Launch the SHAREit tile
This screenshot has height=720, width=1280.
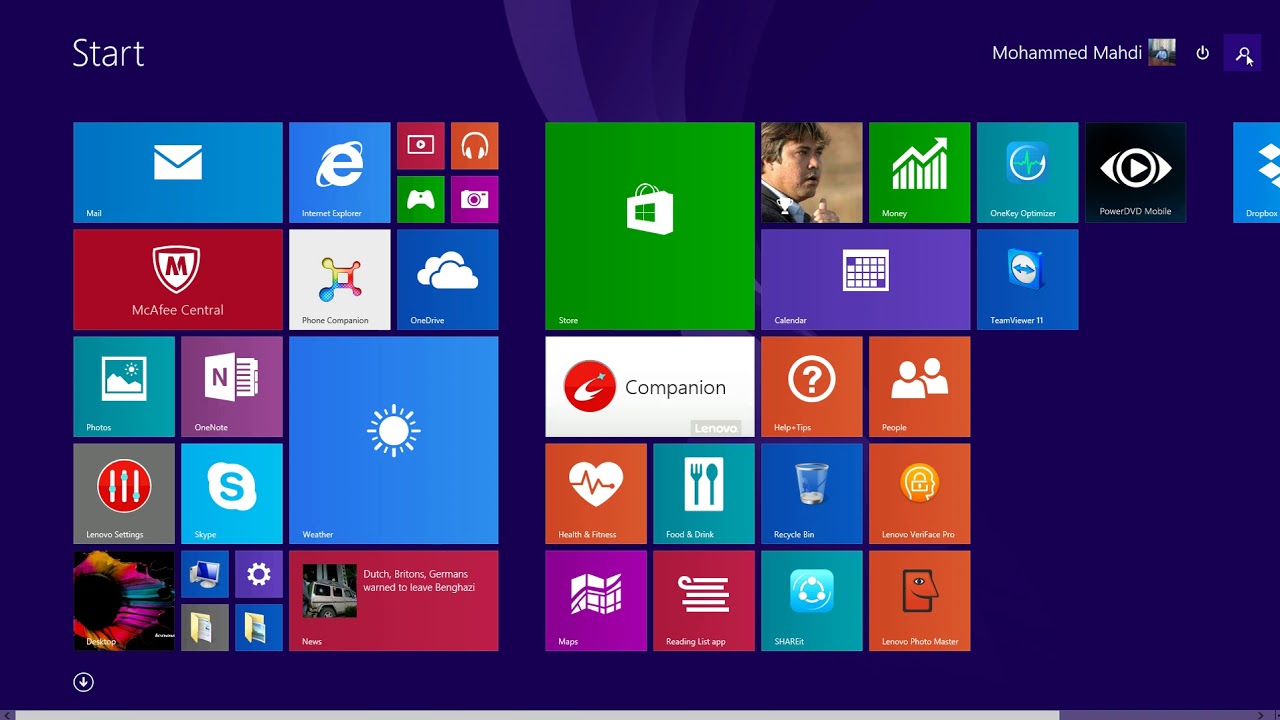coord(812,600)
